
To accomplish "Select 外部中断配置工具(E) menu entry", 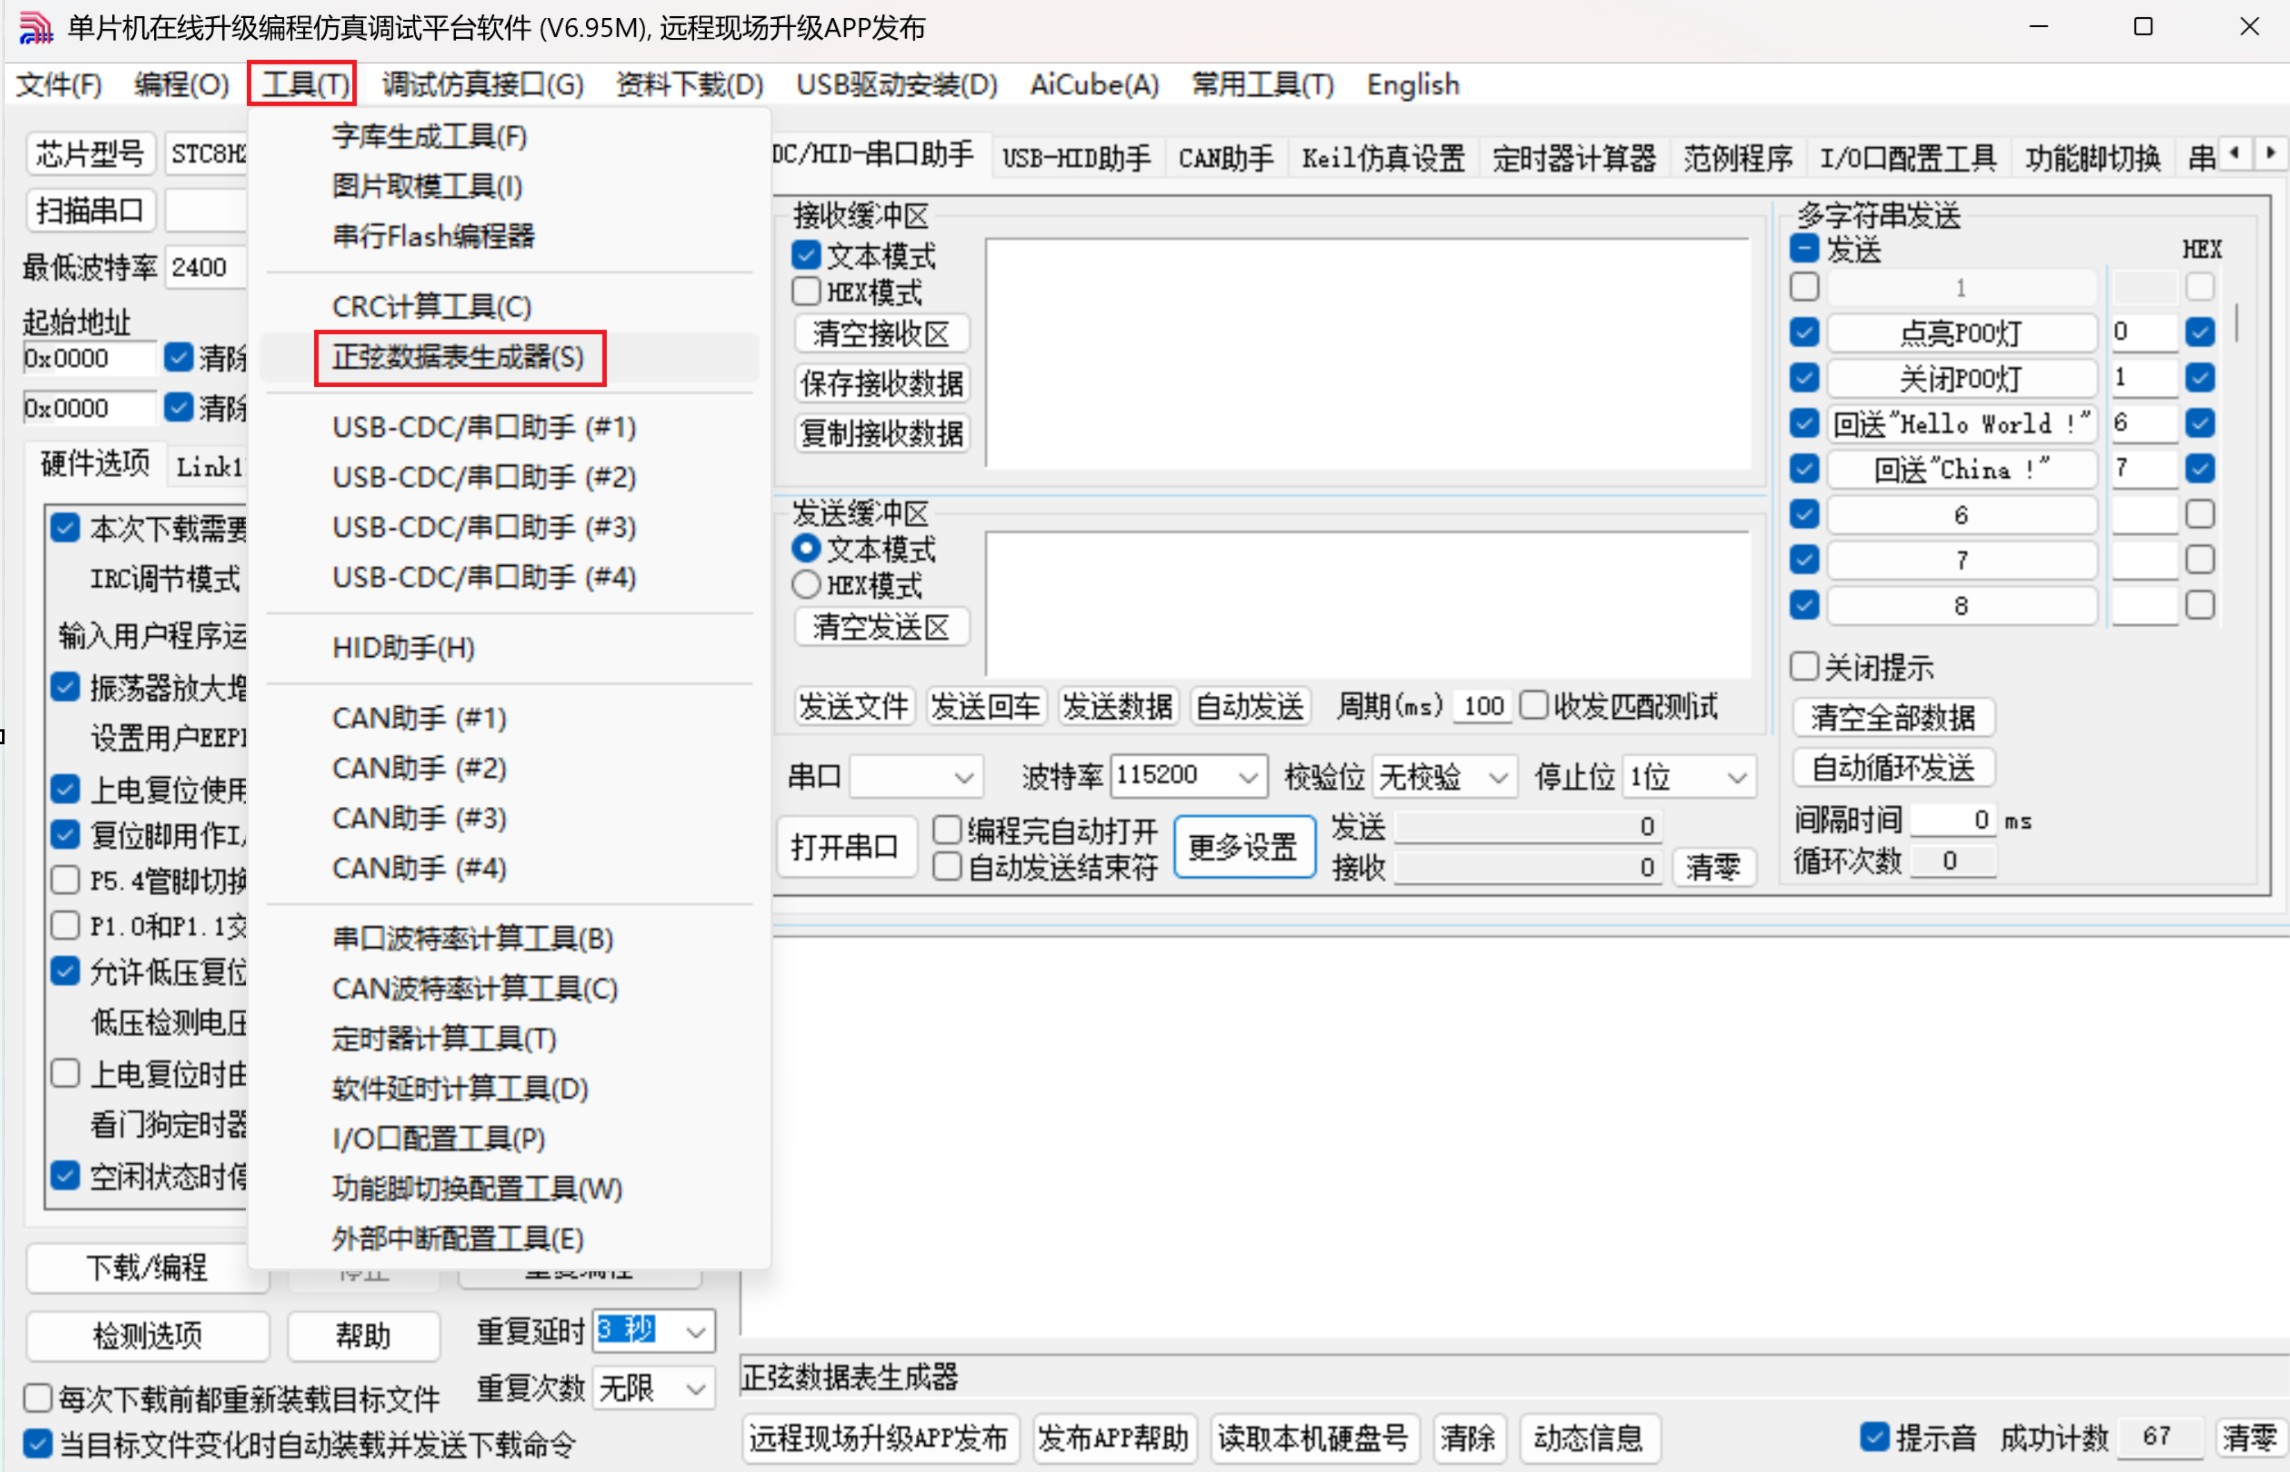I will coord(458,1238).
